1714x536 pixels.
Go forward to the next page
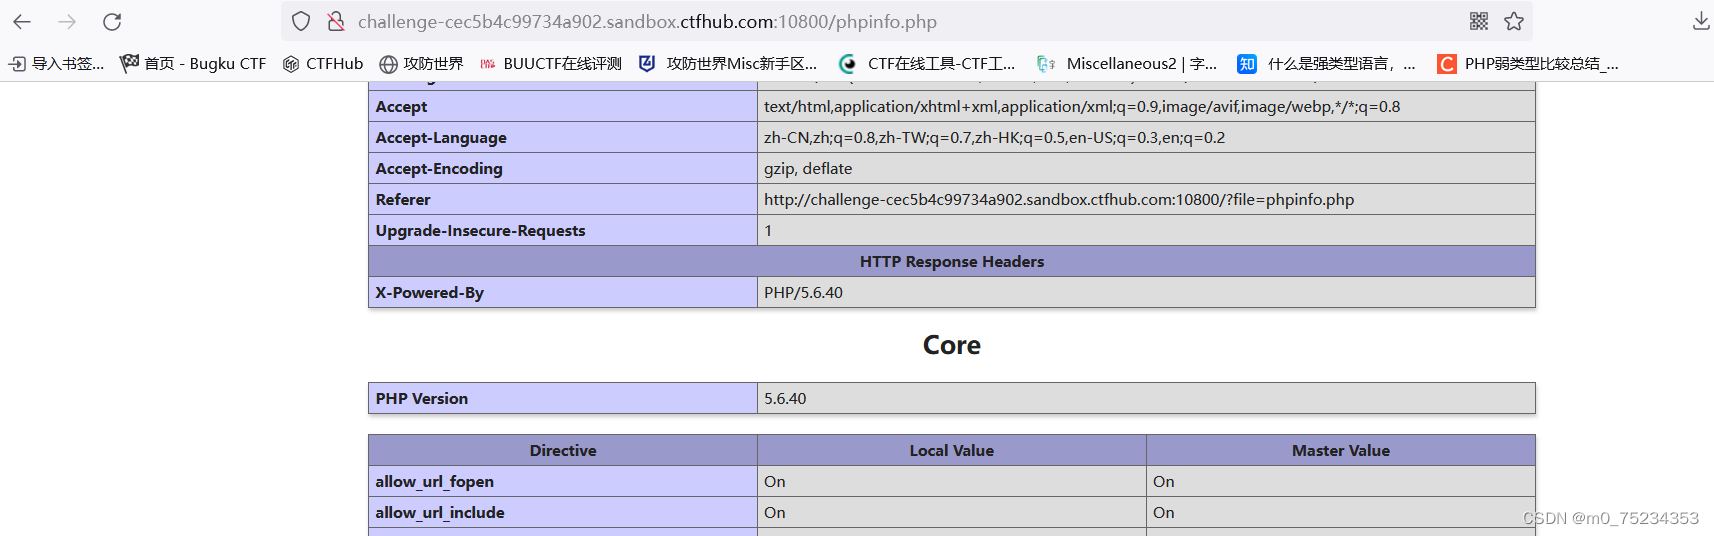click(x=67, y=21)
